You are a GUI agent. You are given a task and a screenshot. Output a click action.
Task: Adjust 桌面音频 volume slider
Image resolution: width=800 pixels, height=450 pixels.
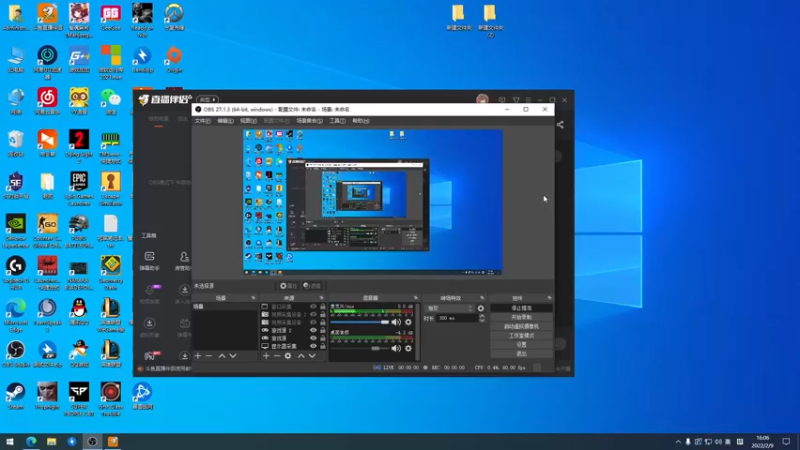pyautogui.click(x=360, y=348)
